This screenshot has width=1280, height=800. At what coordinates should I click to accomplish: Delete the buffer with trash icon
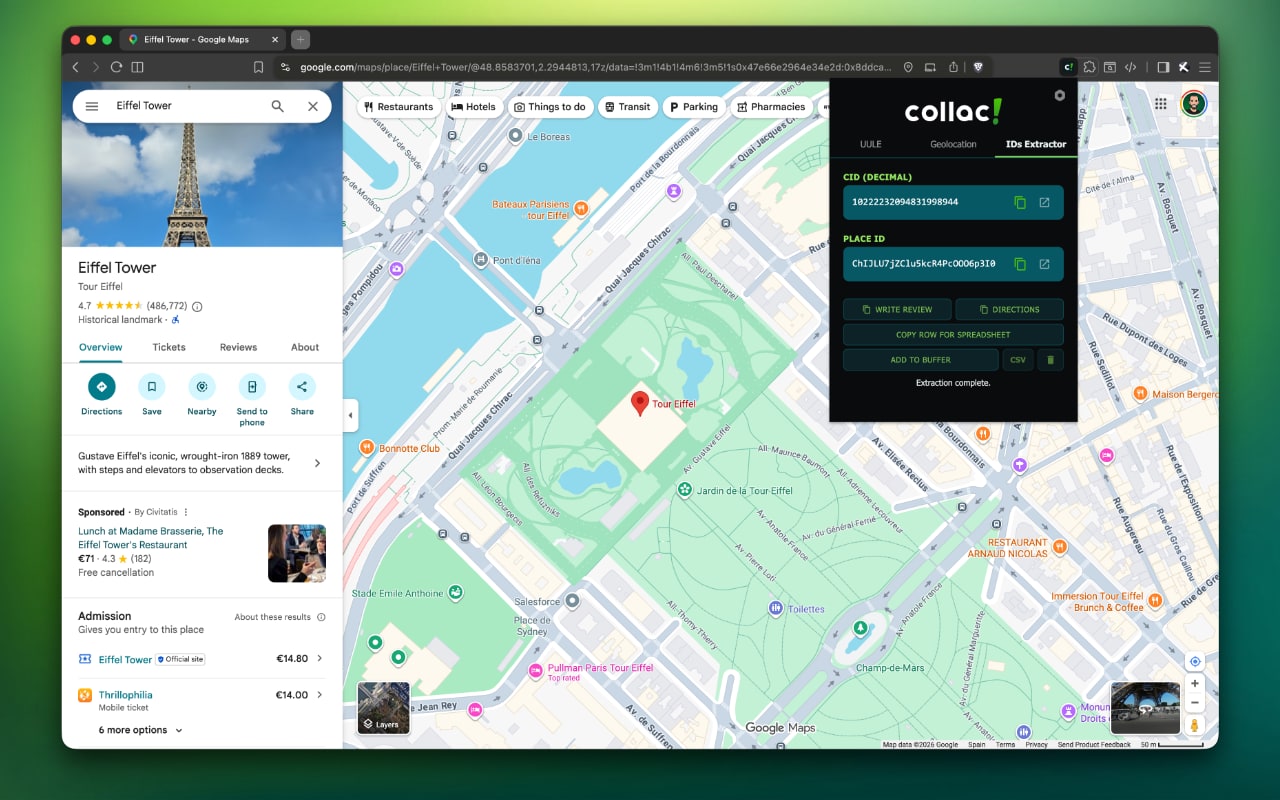pyautogui.click(x=1050, y=360)
